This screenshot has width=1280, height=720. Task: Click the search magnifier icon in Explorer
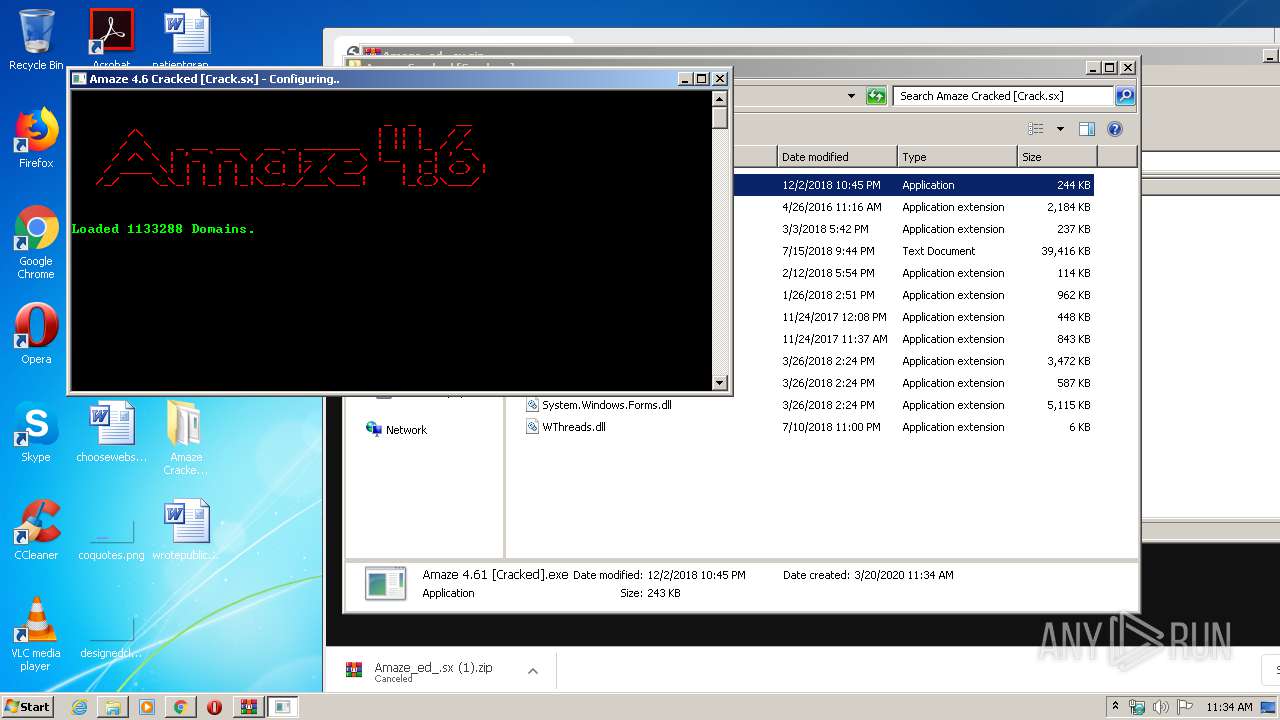point(1125,96)
